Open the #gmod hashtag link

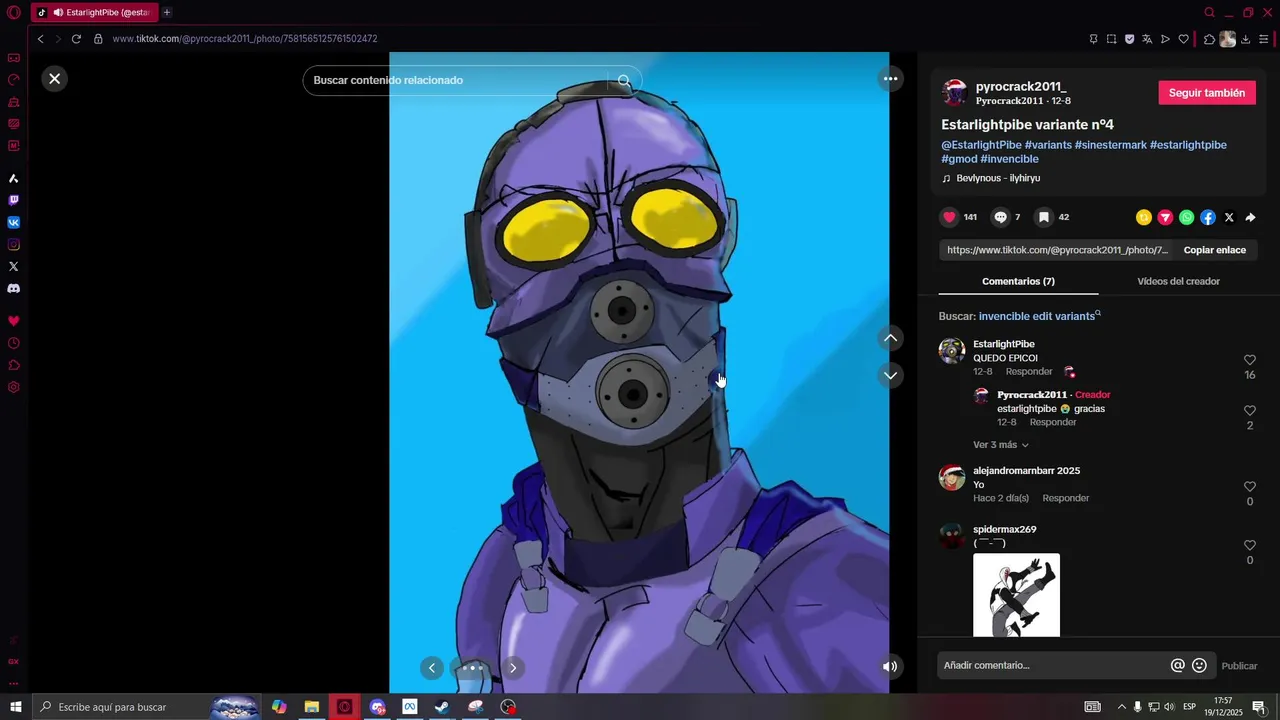pyautogui.click(x=959, y=159)
